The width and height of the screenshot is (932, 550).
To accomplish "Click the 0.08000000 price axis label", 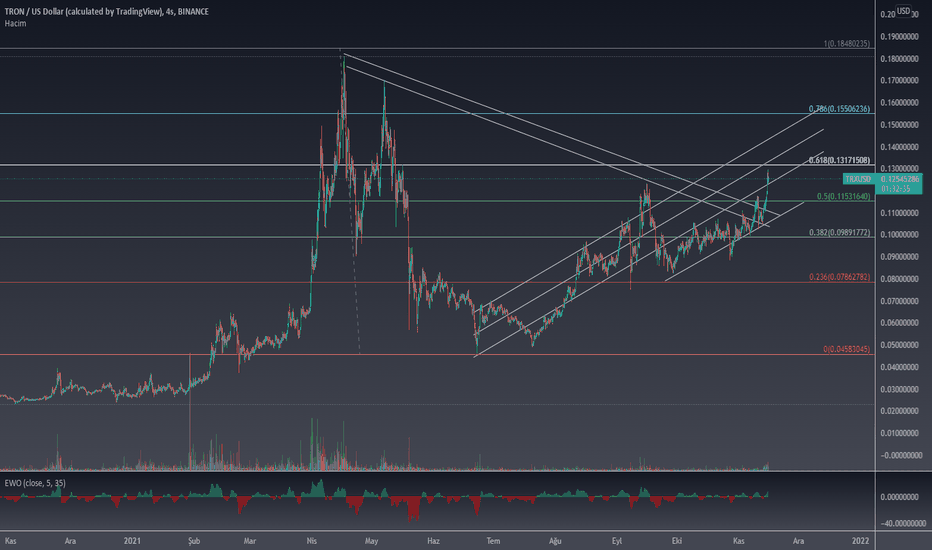I will pos(900,279).
